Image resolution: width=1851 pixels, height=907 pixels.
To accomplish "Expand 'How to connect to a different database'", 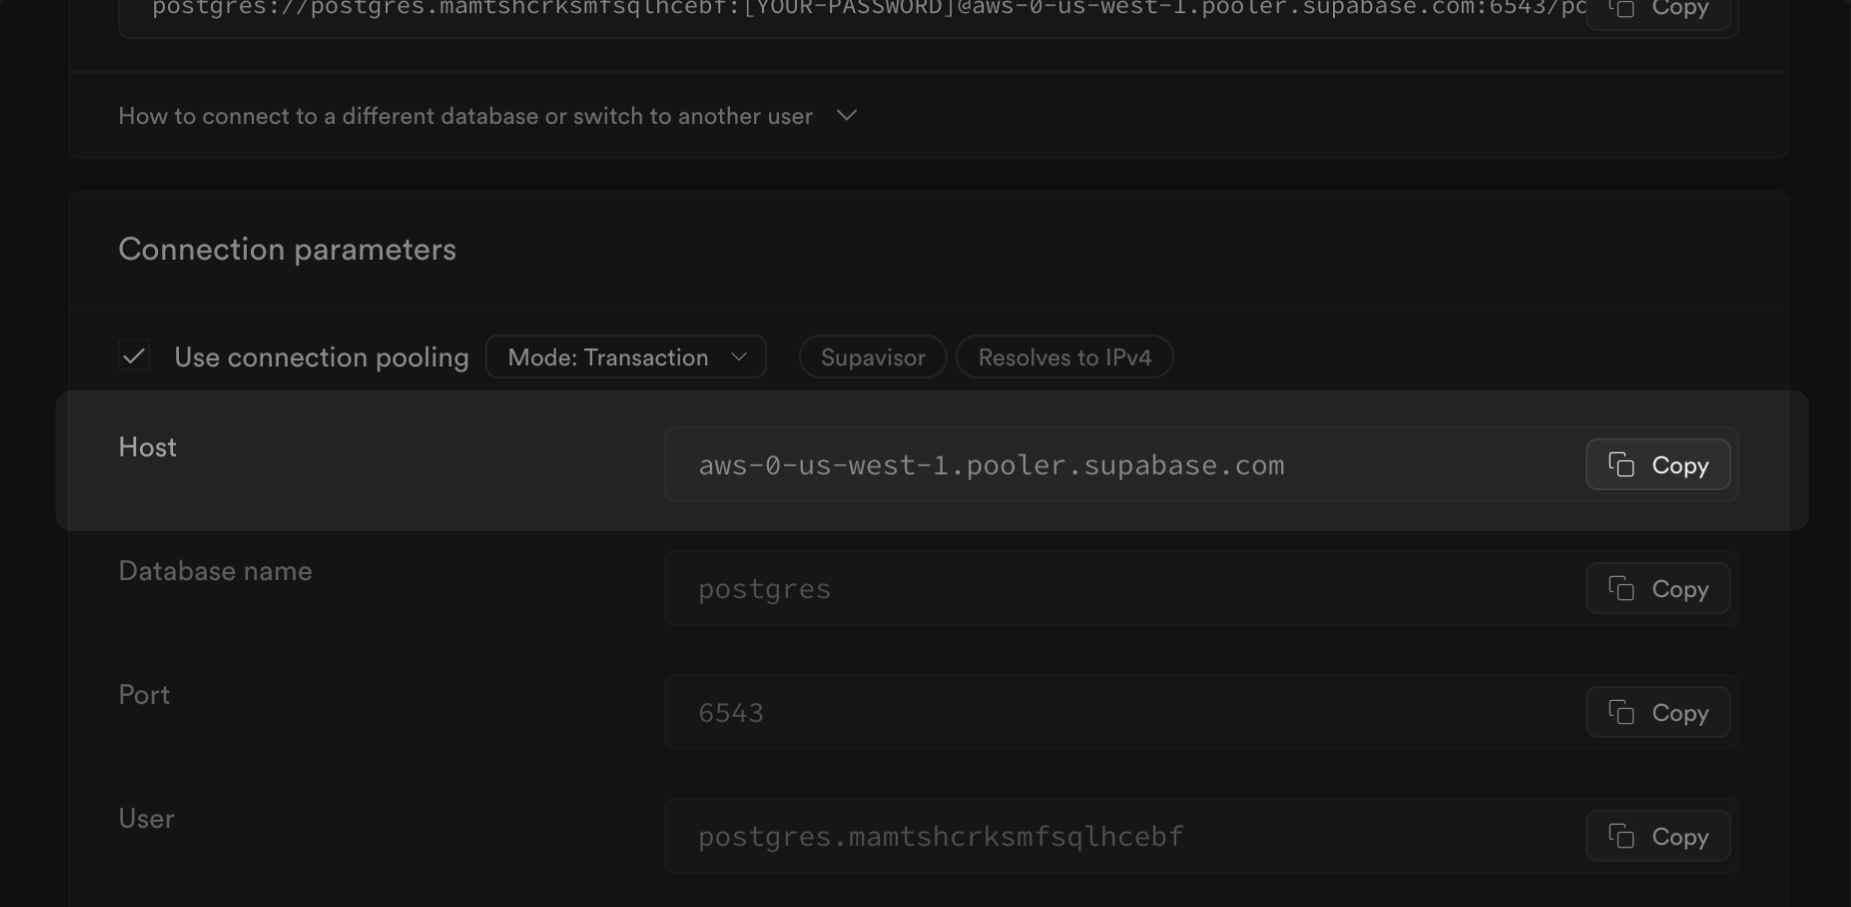I will [465, 116].
